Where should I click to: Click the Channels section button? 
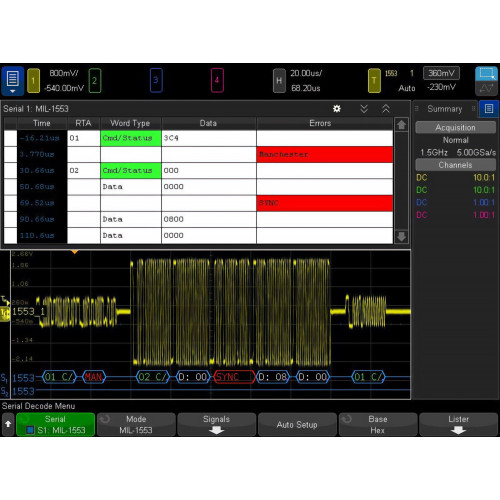455,165
